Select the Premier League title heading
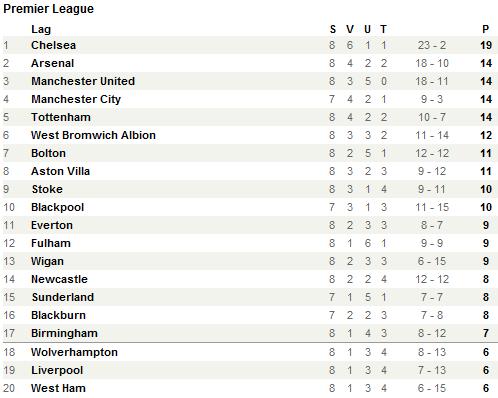This screenshot has height=398, width=498. pos(49,9)
